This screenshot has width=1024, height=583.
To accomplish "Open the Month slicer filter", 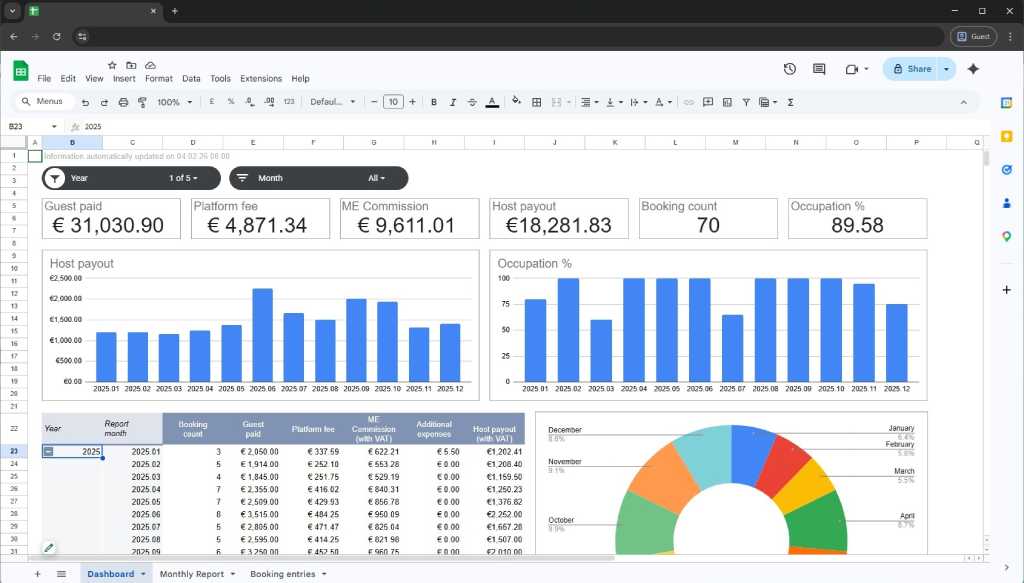I will pyautogui.click(x=319, y=178).
